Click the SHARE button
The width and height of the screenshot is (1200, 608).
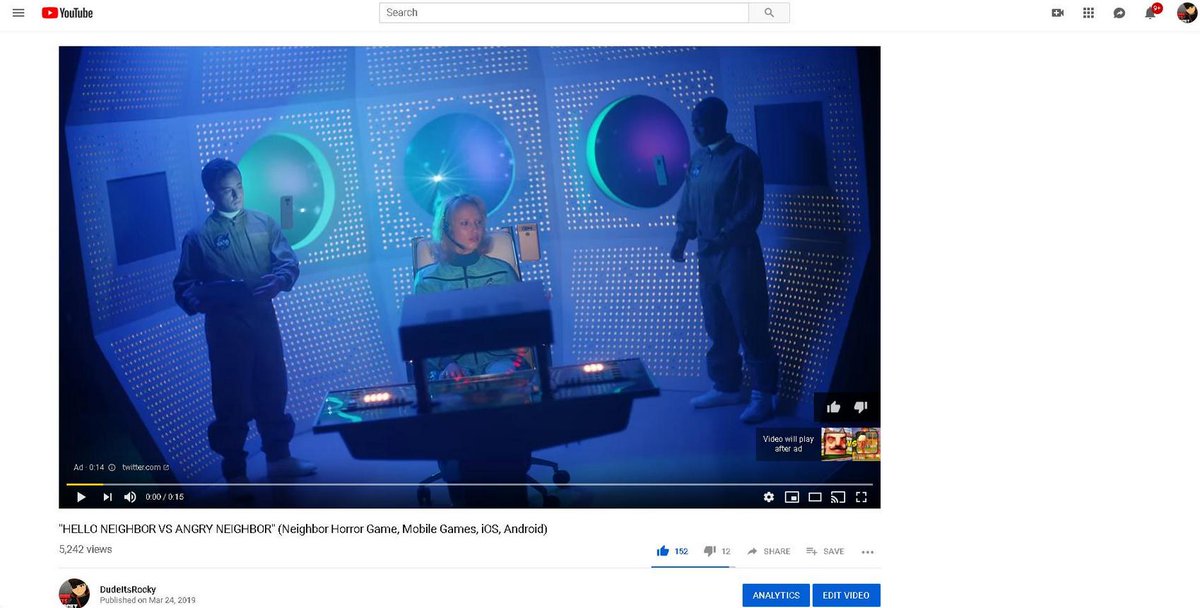(768, 551)
